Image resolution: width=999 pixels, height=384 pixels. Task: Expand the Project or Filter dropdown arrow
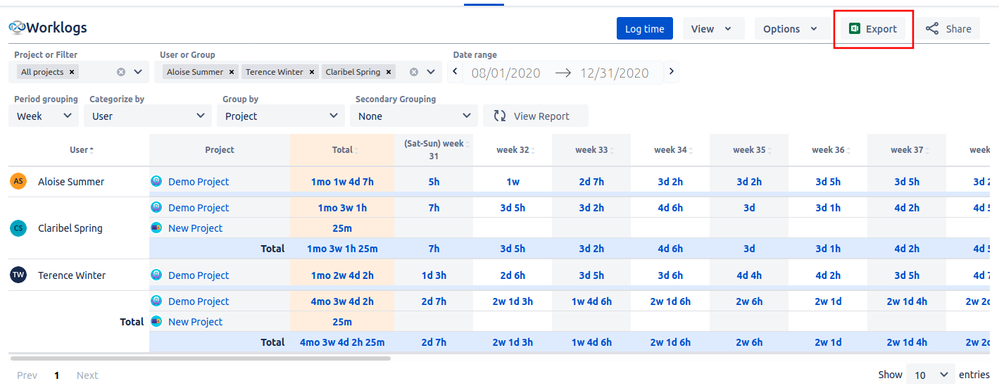[138, 72]
